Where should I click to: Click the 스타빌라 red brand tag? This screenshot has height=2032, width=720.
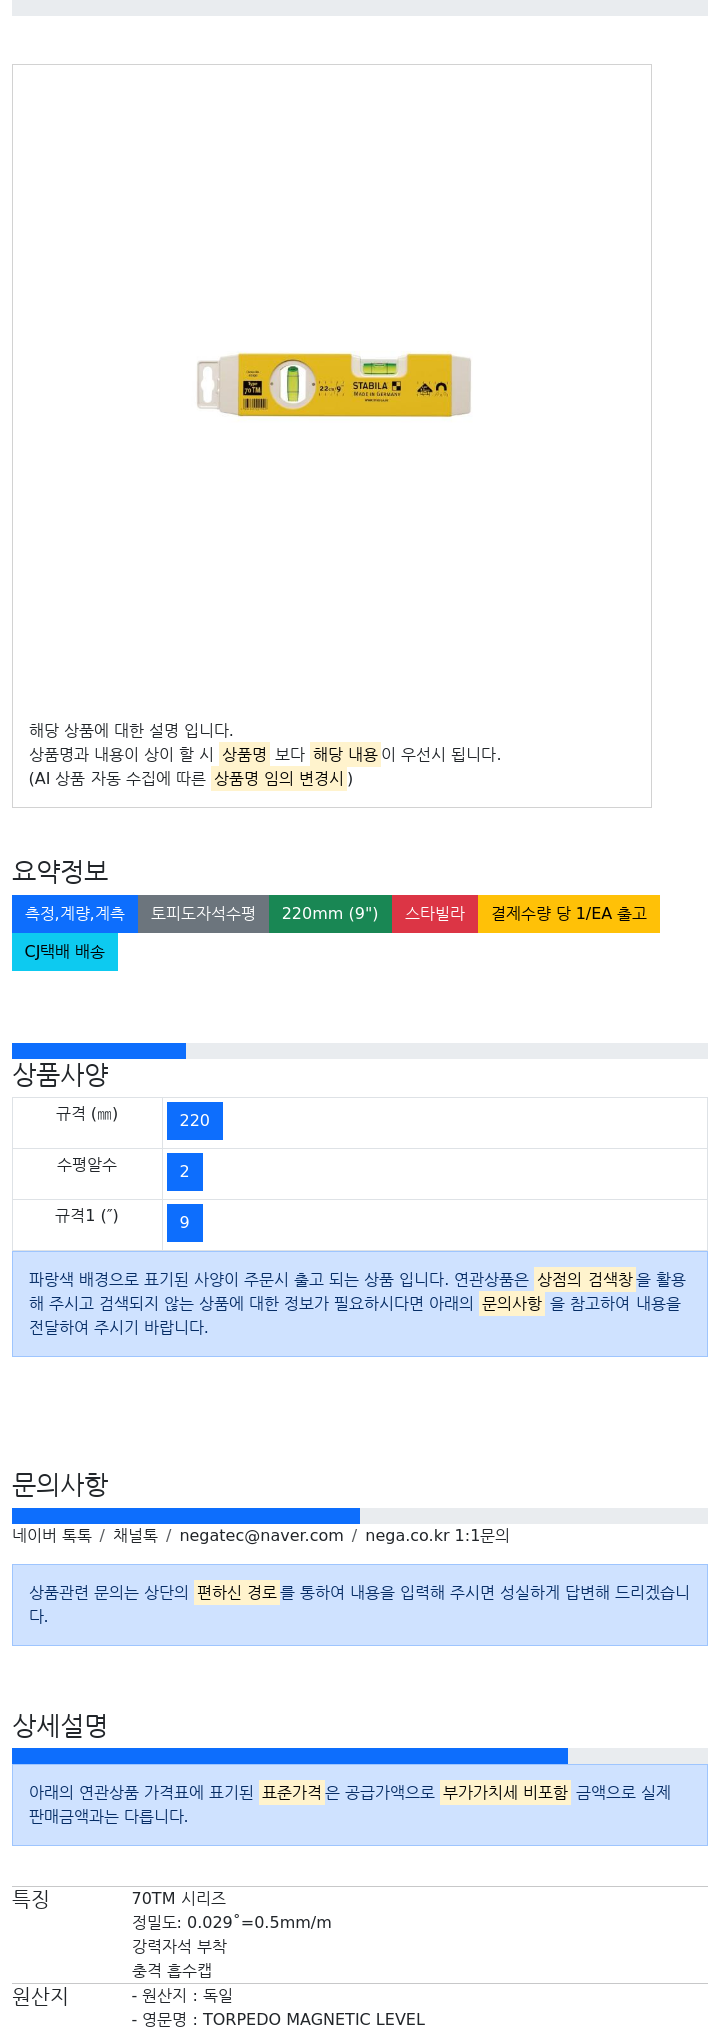tap(435, 914)
